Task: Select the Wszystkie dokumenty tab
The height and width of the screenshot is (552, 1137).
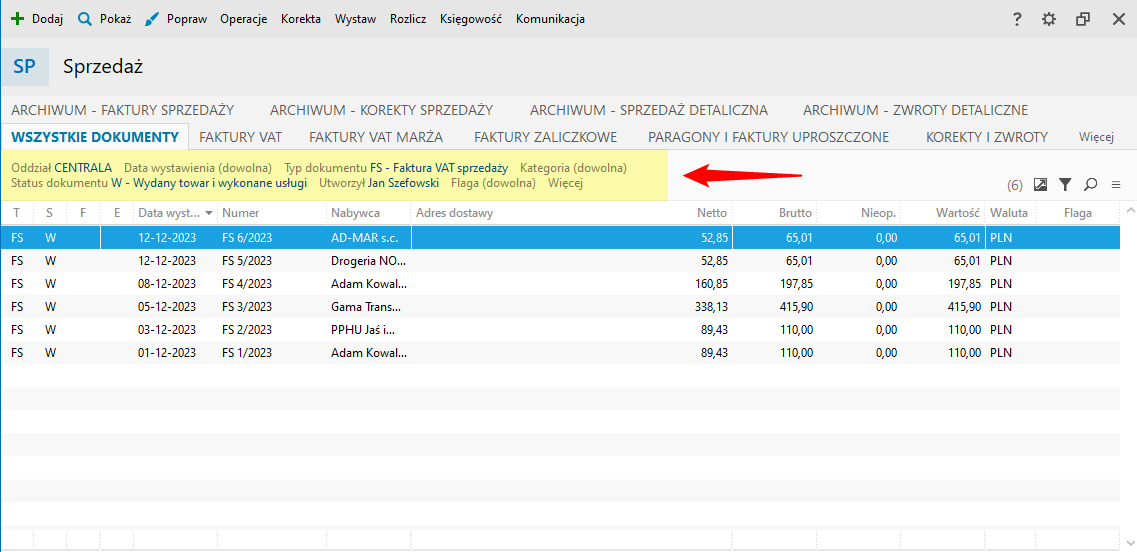Action: click(x=95, y=136)
